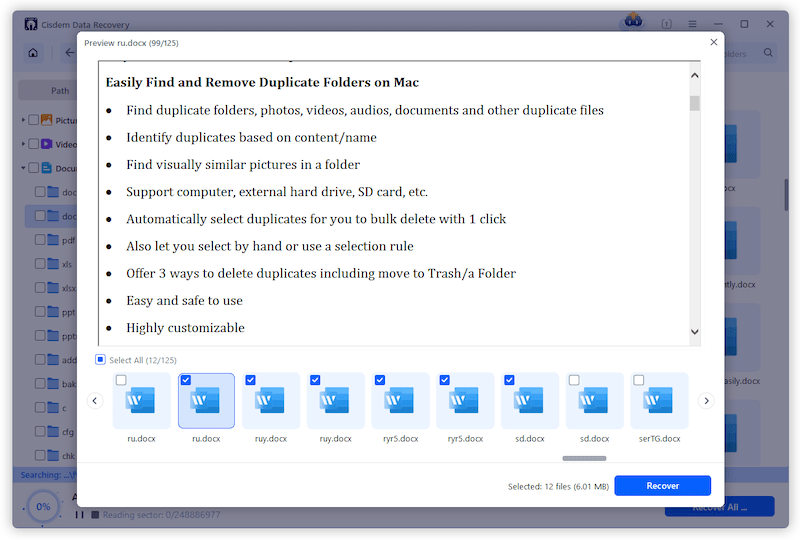Click the Documents category icon
This screenshot has height=540, width=800.
[x=46, y=168]
